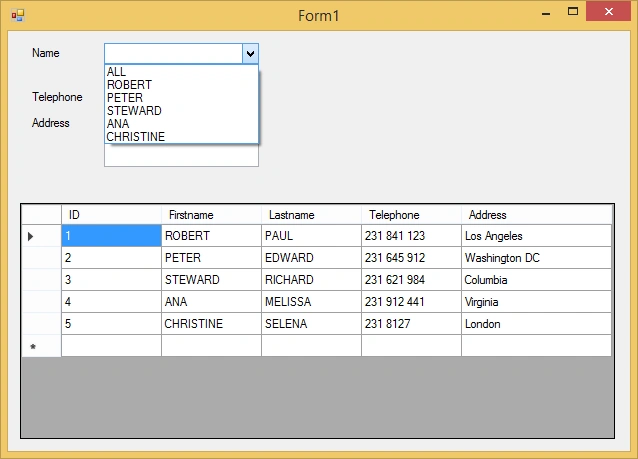The height and width of the screenshot is (459, 638).
Task: Collapse the Name combo box dropdown arrow
Action: 250,53
